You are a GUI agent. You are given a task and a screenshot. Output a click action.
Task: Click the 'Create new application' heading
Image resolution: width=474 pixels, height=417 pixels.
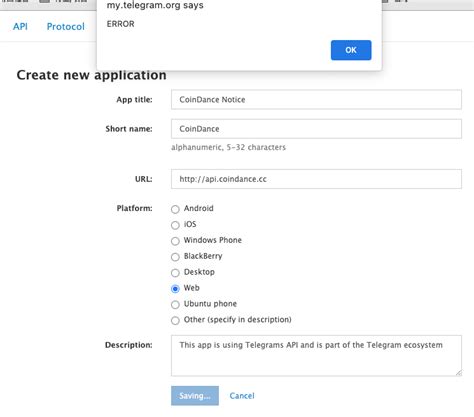click(92, 75)
